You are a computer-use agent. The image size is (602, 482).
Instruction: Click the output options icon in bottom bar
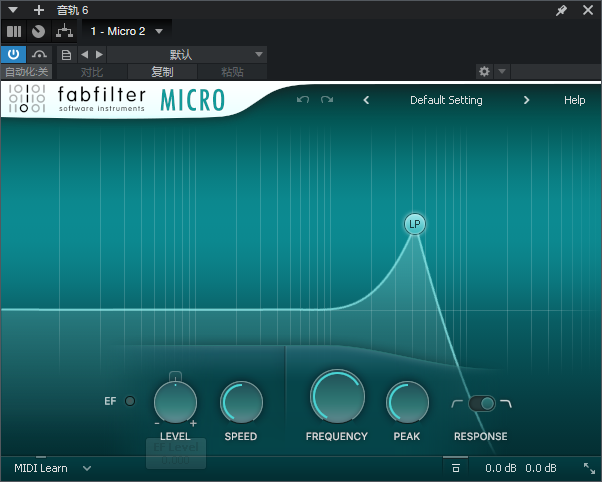[x=455, y=468]
